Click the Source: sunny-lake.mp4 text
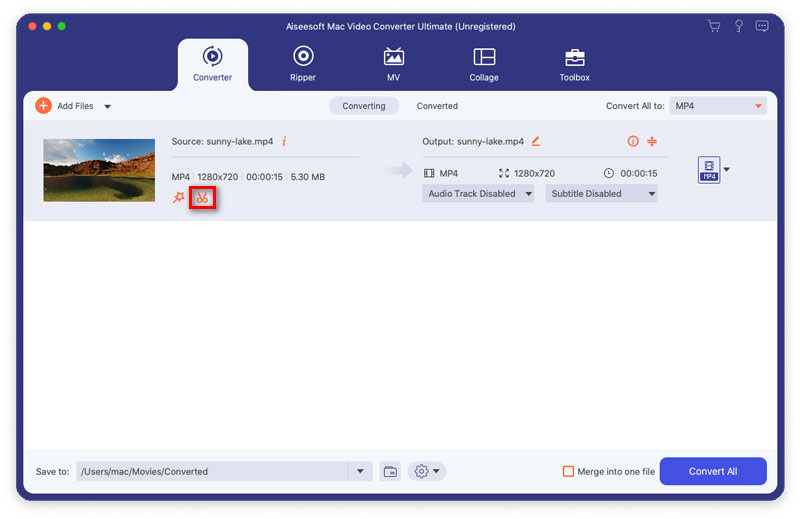This screenshot has height=519, width=800. (x=222, y=141)
